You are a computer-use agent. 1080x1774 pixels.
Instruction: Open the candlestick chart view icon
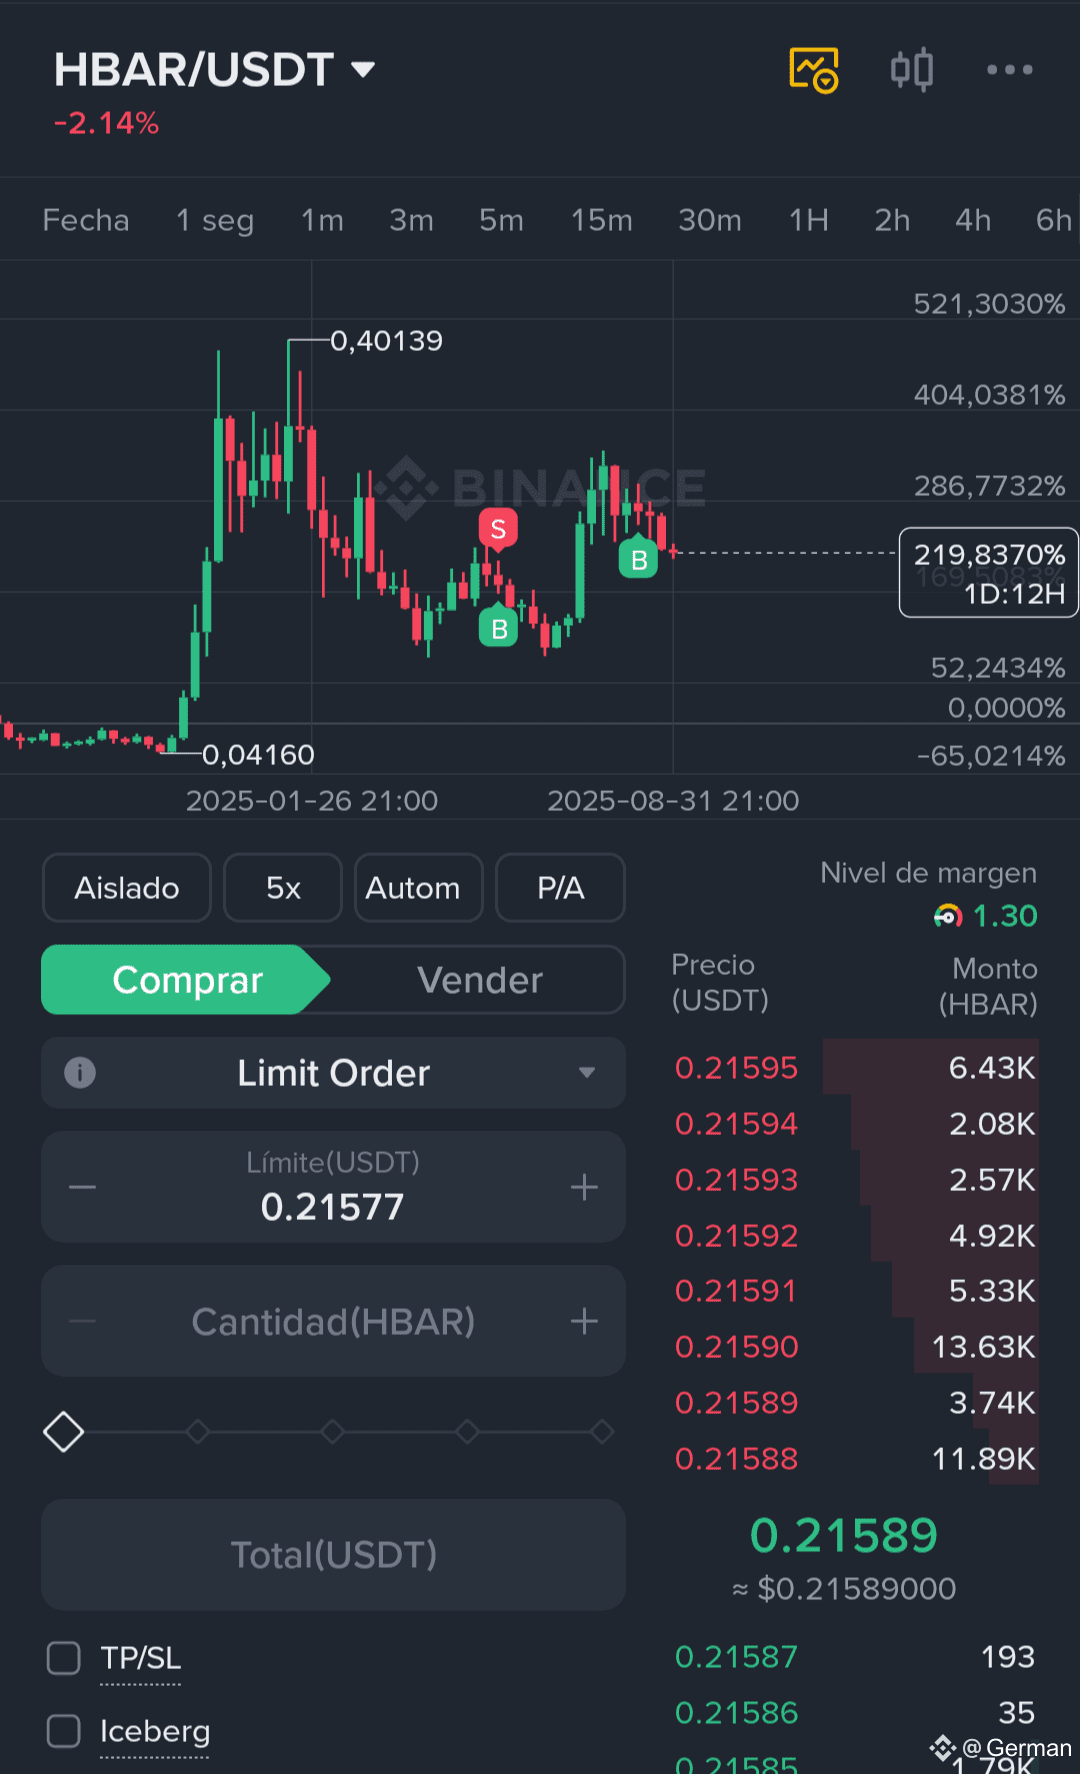click(x=912, y=70)
